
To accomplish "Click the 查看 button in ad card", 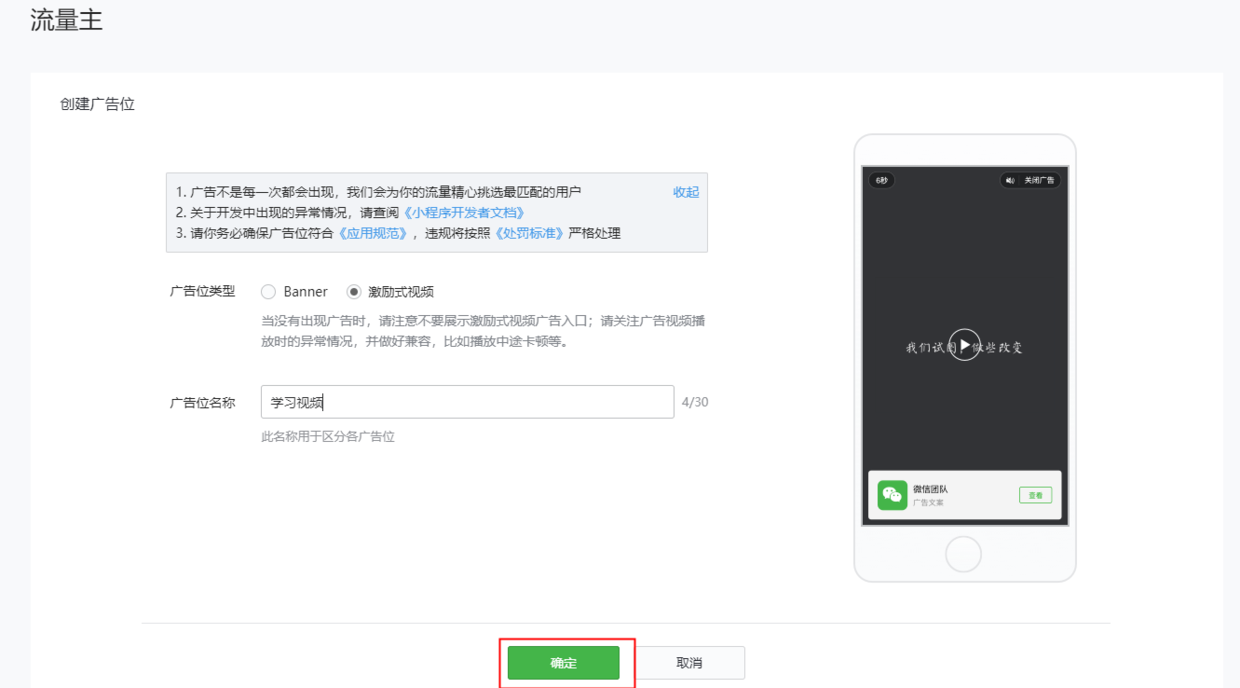I will 1035,495.
